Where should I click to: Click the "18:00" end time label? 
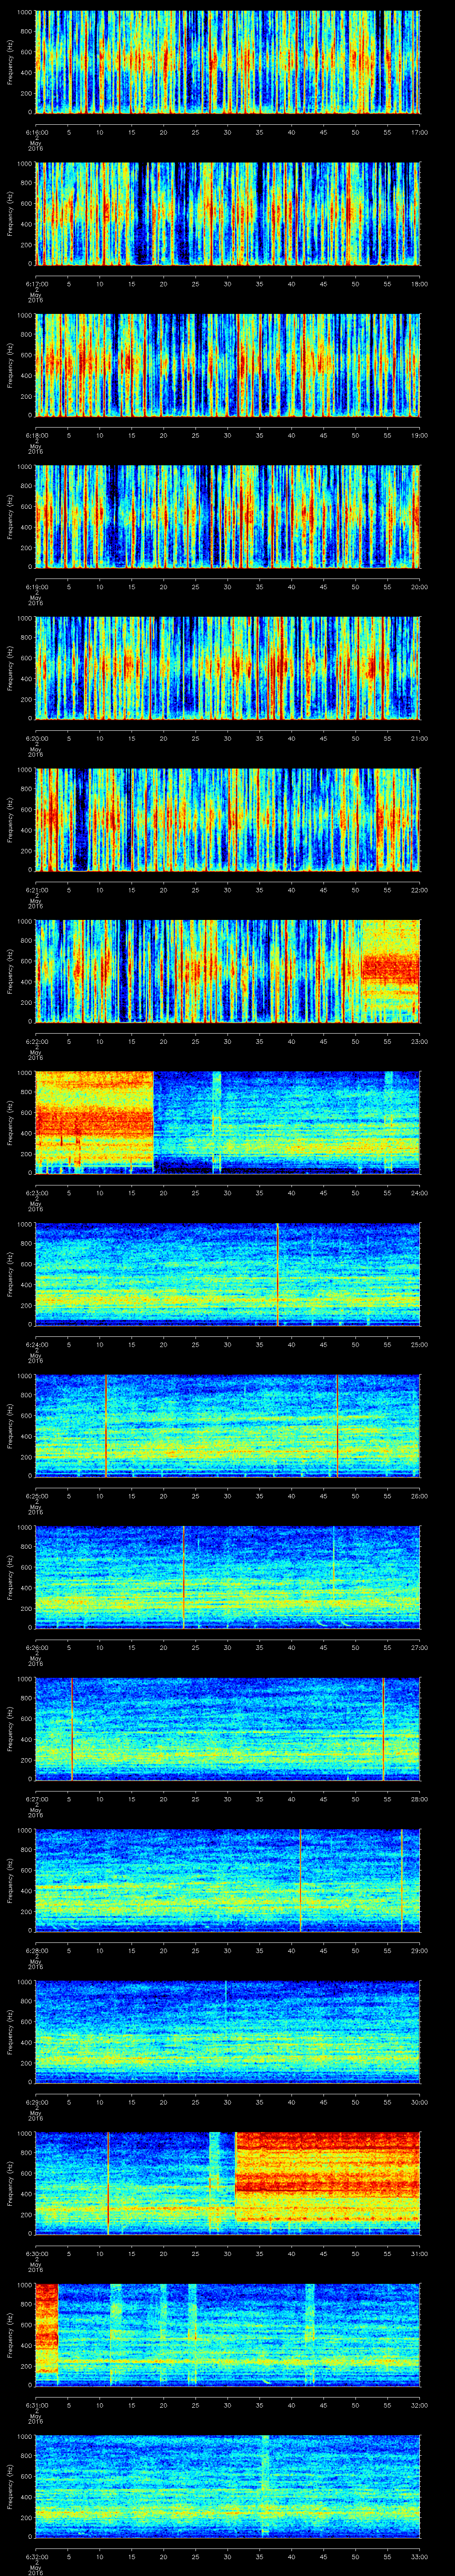(419, 284)
